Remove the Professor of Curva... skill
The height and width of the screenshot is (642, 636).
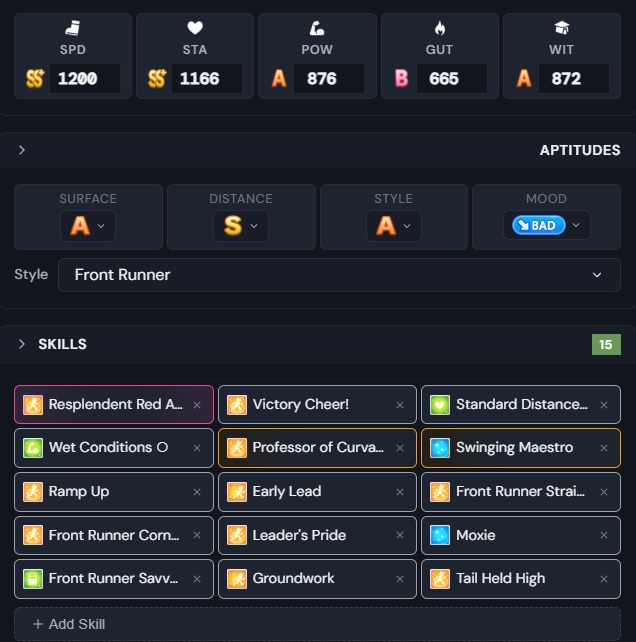400,448
